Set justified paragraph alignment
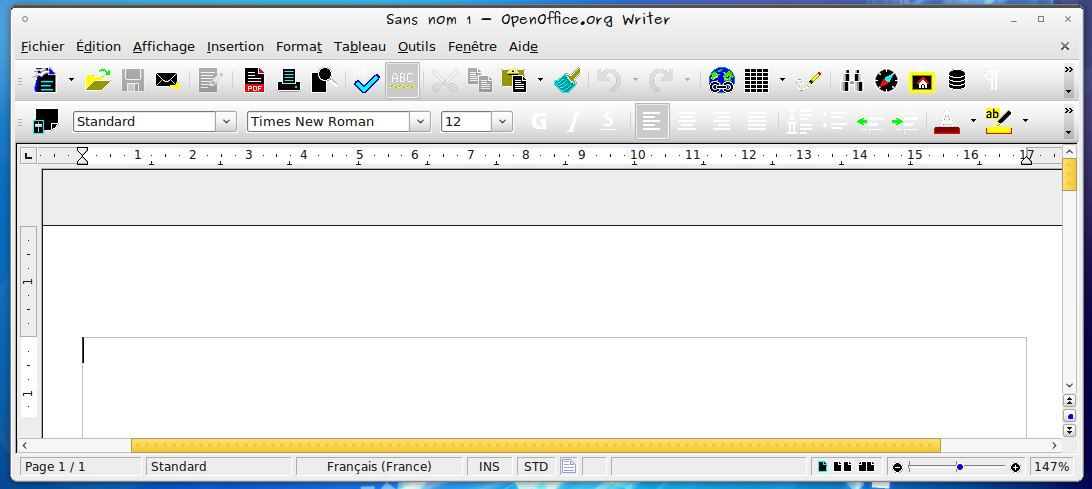 point(757,121)
